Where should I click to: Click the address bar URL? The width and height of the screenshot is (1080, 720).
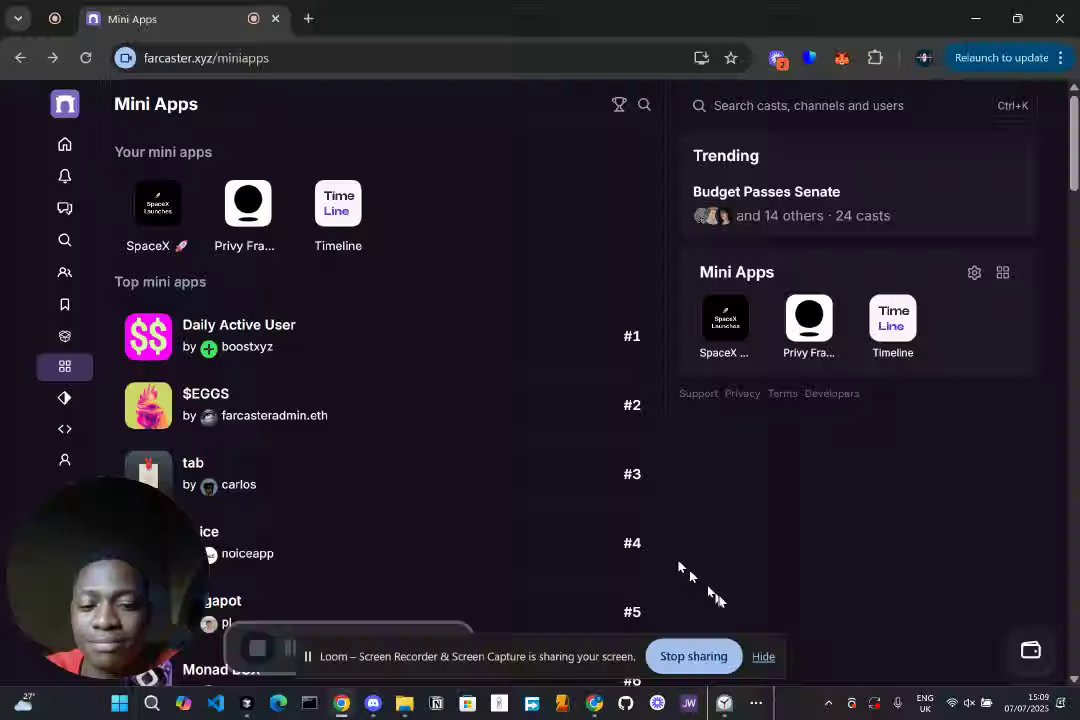206,59
